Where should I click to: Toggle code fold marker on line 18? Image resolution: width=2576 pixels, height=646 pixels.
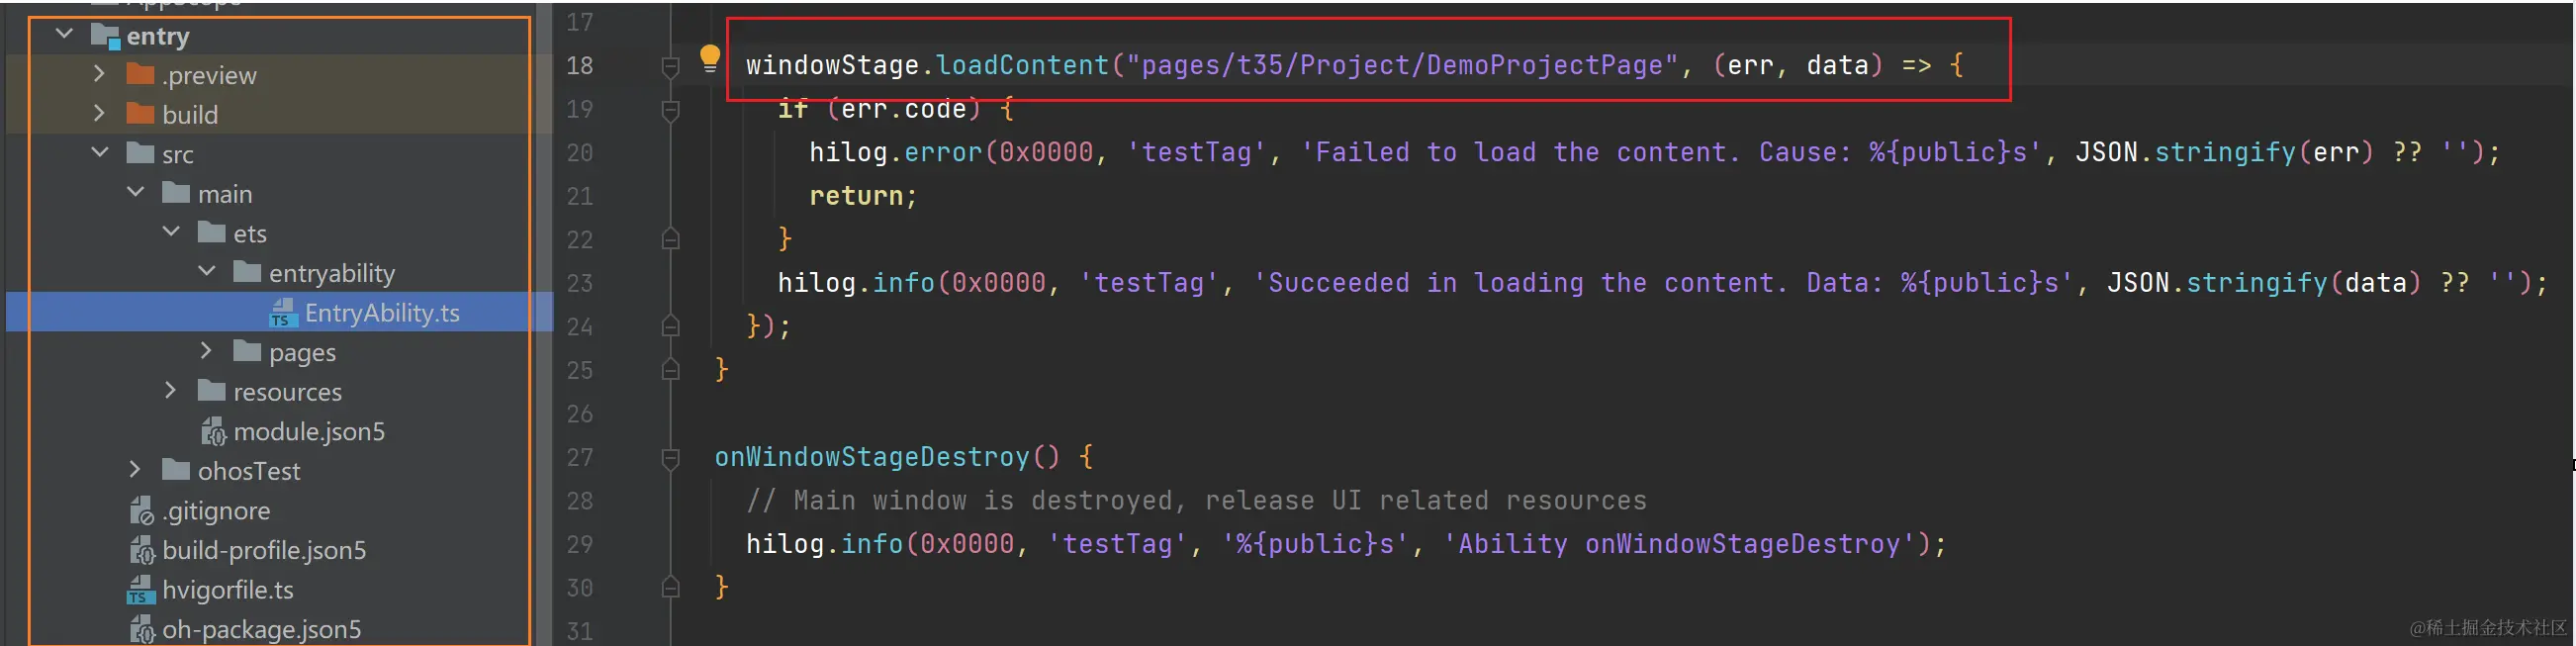pyautogui.click(x=671, y=66)
